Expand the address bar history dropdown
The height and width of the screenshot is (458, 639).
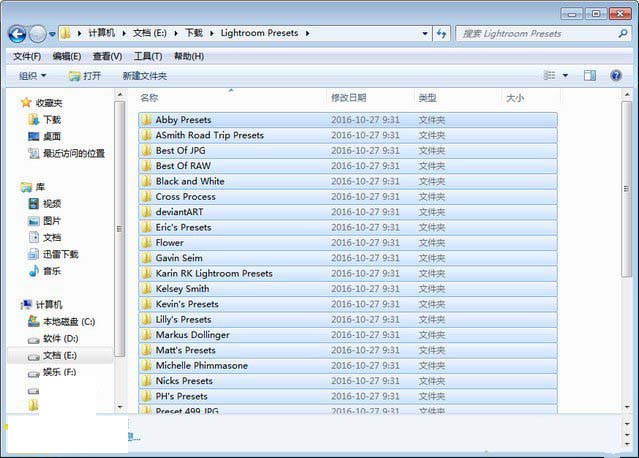click(x=425, y=33)
